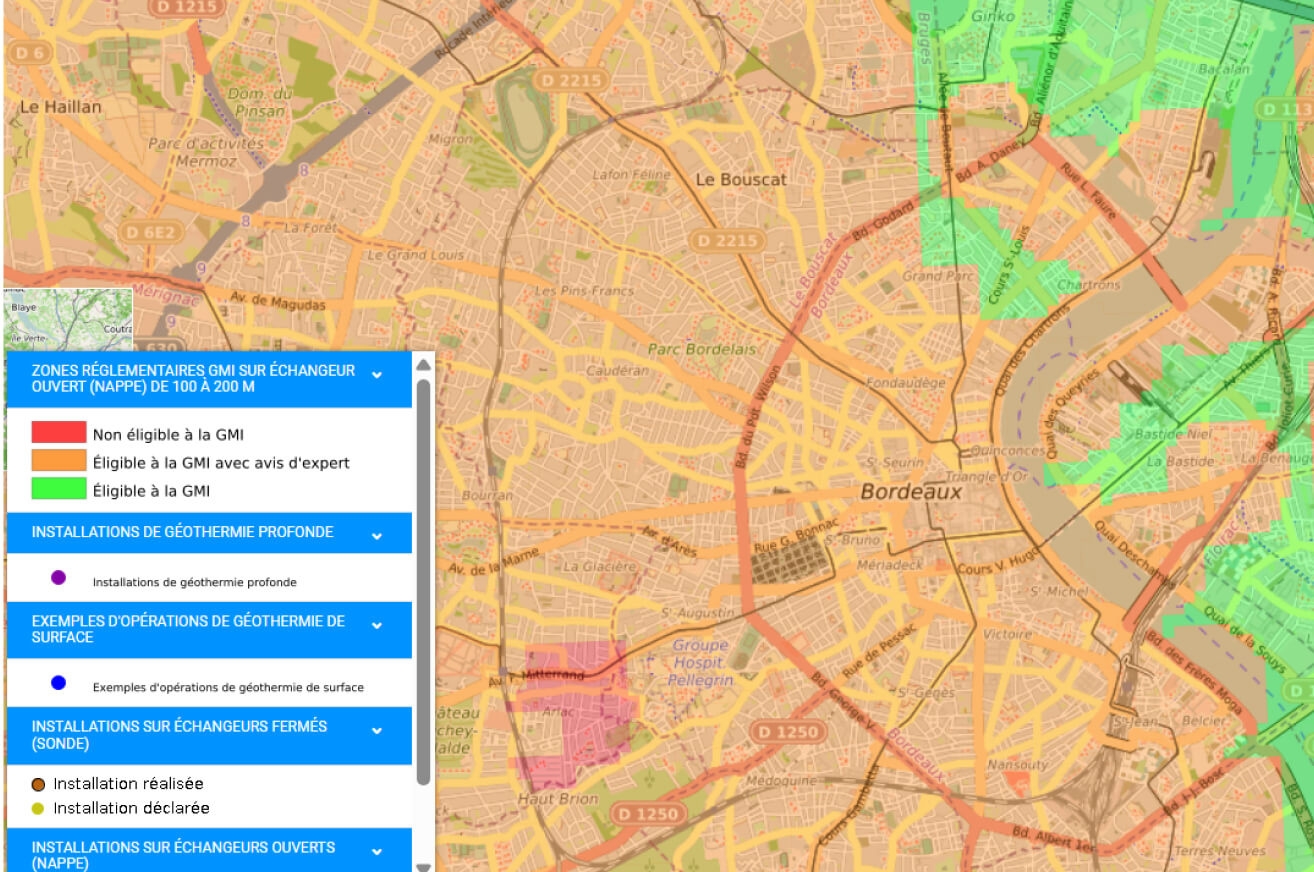The image size is (1314, 872).
Task: Click the Bordeaux city label on the map
Action: tap(911, 492)
